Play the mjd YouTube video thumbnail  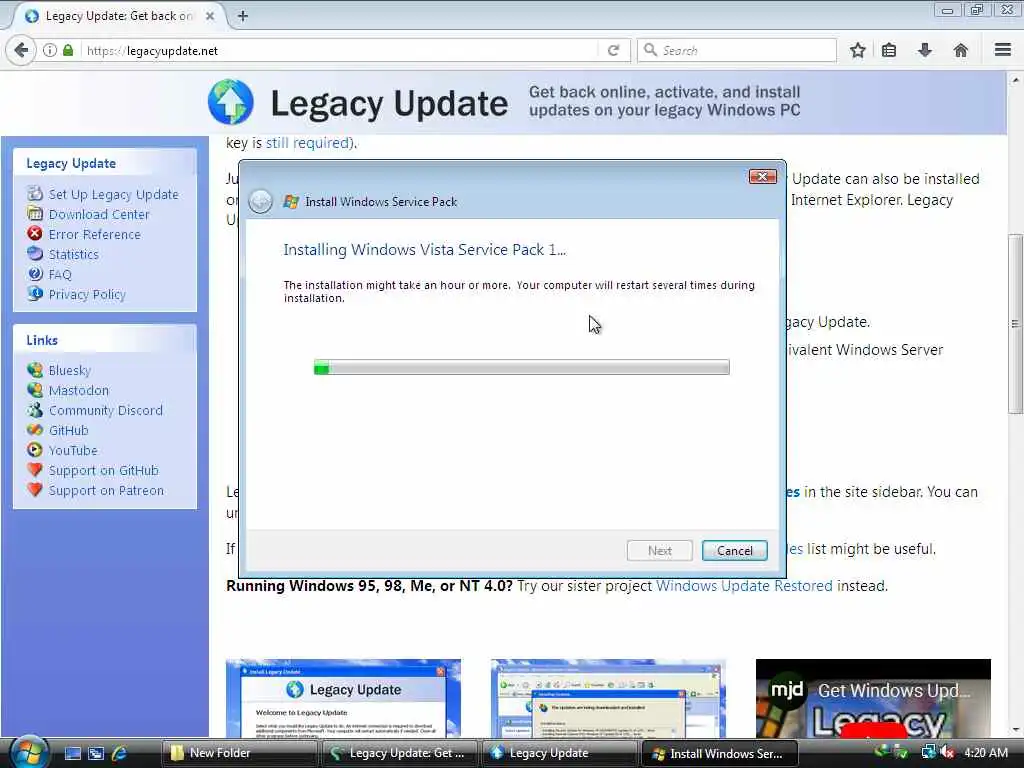coord(873,698)
